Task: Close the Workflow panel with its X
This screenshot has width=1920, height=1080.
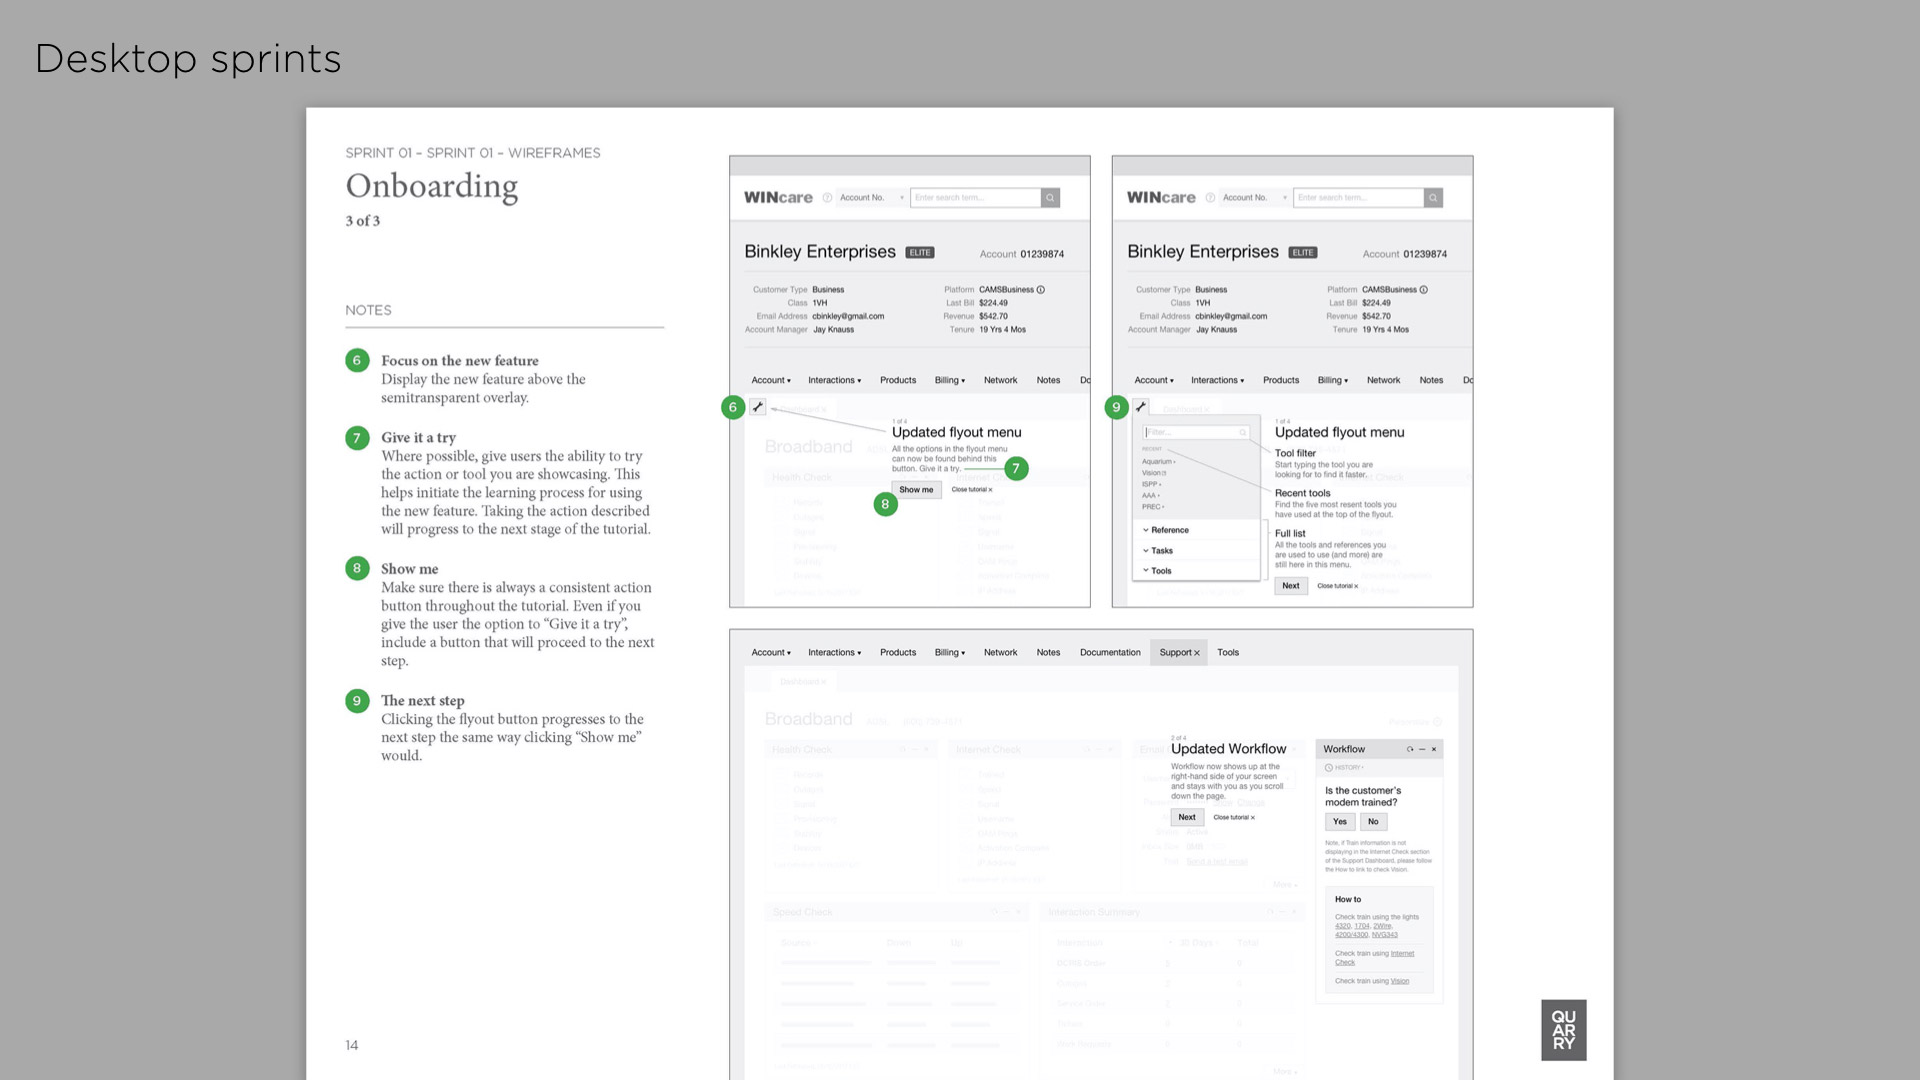Action: coord(1434,749)
